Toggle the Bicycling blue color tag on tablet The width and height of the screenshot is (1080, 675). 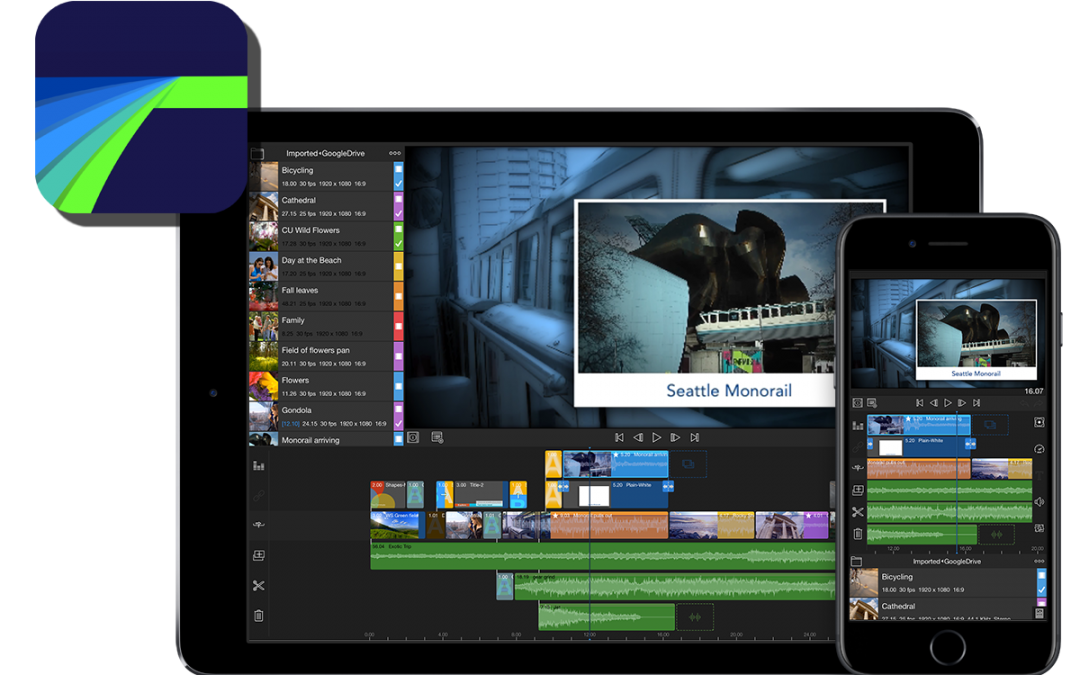click(x=398, y=176)
